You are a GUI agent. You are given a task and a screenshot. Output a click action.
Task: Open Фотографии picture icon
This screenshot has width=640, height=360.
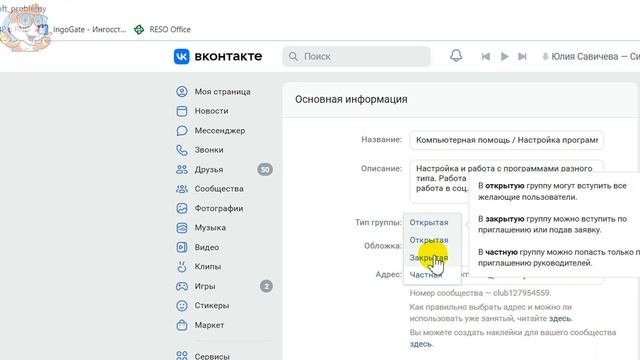pos(182,208)
